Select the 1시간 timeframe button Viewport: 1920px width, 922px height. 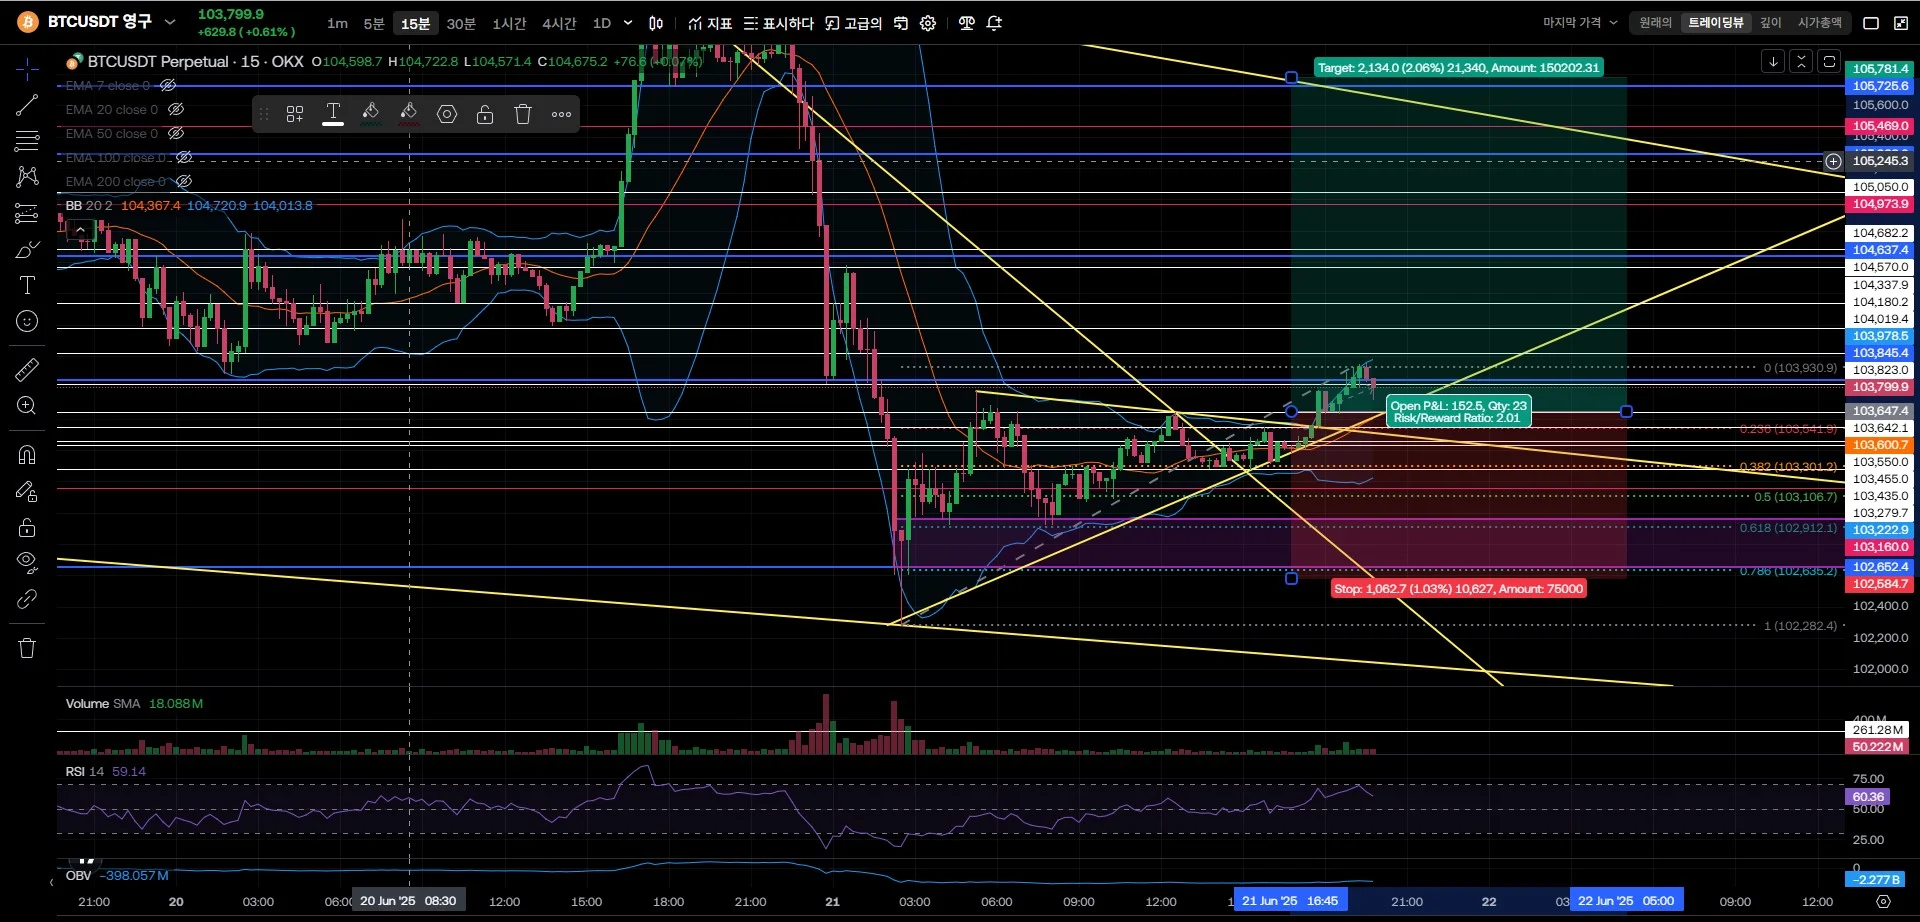tap(509, 23)
